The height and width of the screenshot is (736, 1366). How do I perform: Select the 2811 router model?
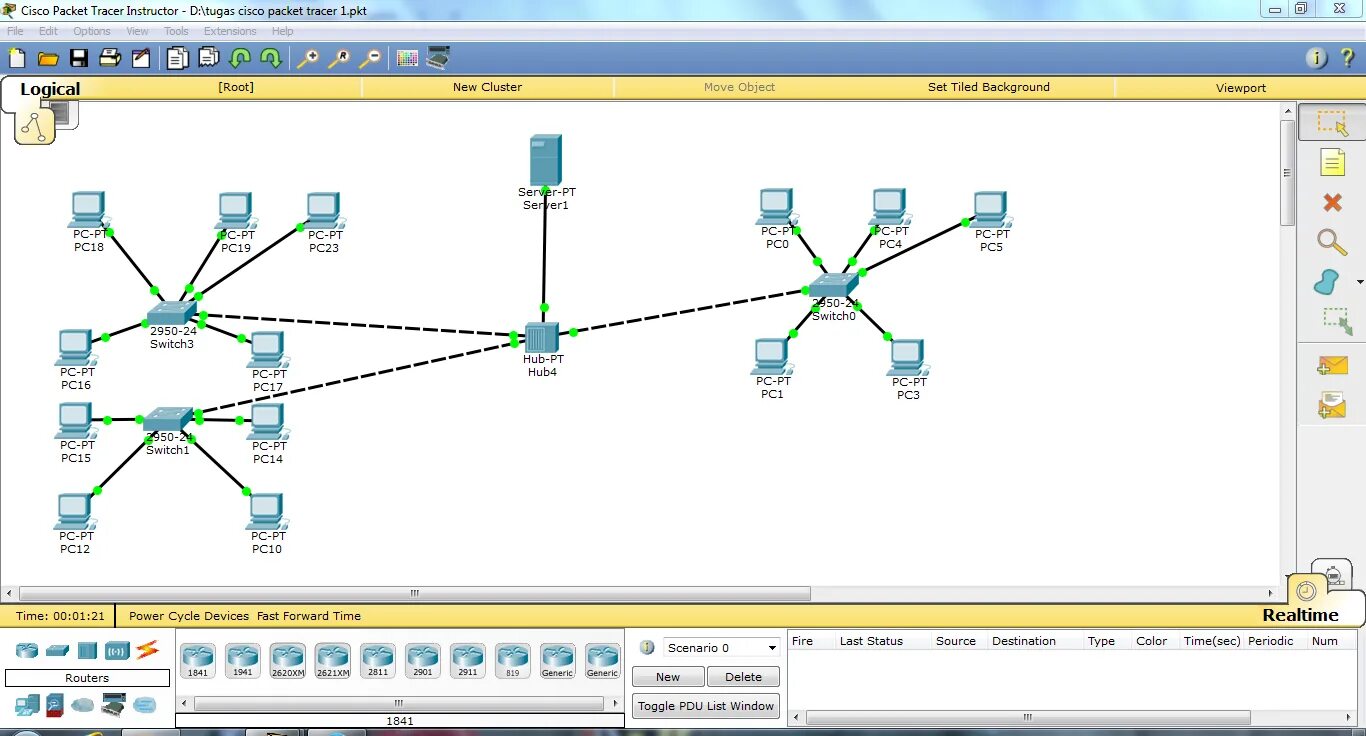pyautogui.click(x=378, y=661)
